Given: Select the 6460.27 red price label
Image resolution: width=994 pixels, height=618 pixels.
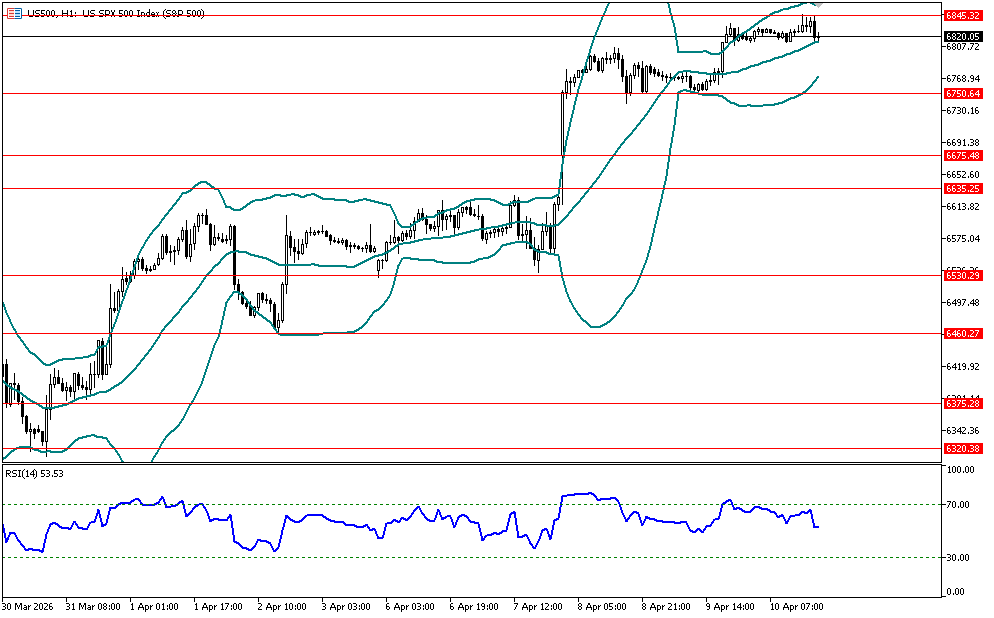Looking at the screenshot, I should click(x=963, y=333).
